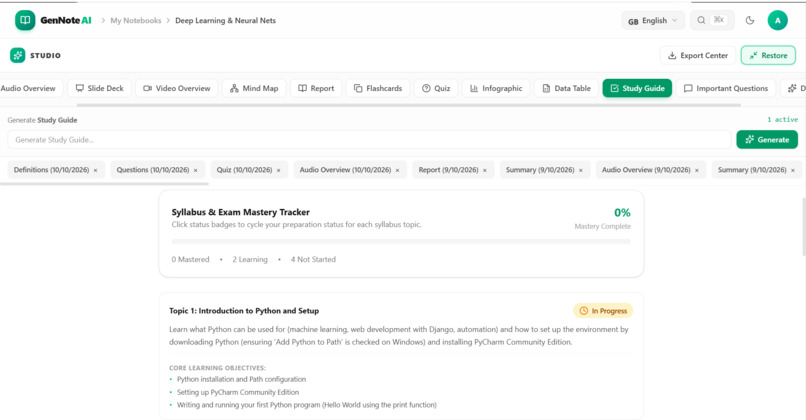This screenshot has width=806, height=420.
Task: Click the Restore button
Action: (768, 56)
